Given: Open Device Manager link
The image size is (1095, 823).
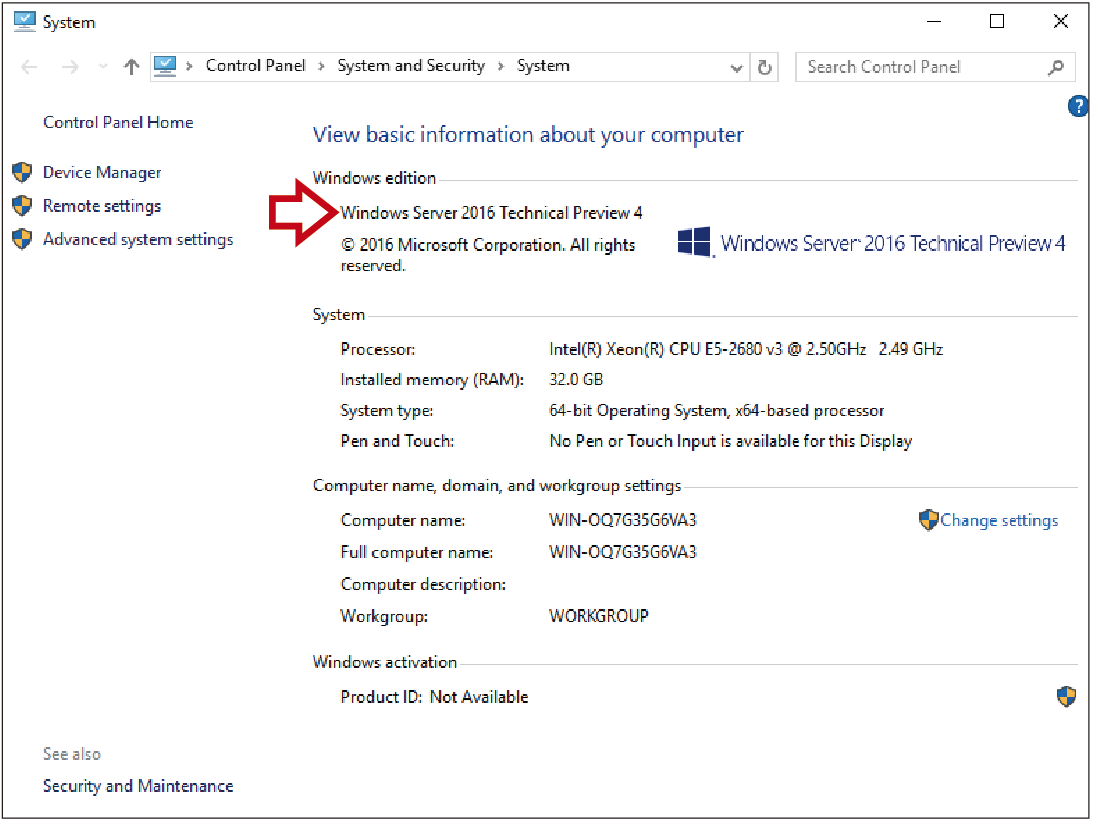Looking at the screenshot, I should point(102,172).
